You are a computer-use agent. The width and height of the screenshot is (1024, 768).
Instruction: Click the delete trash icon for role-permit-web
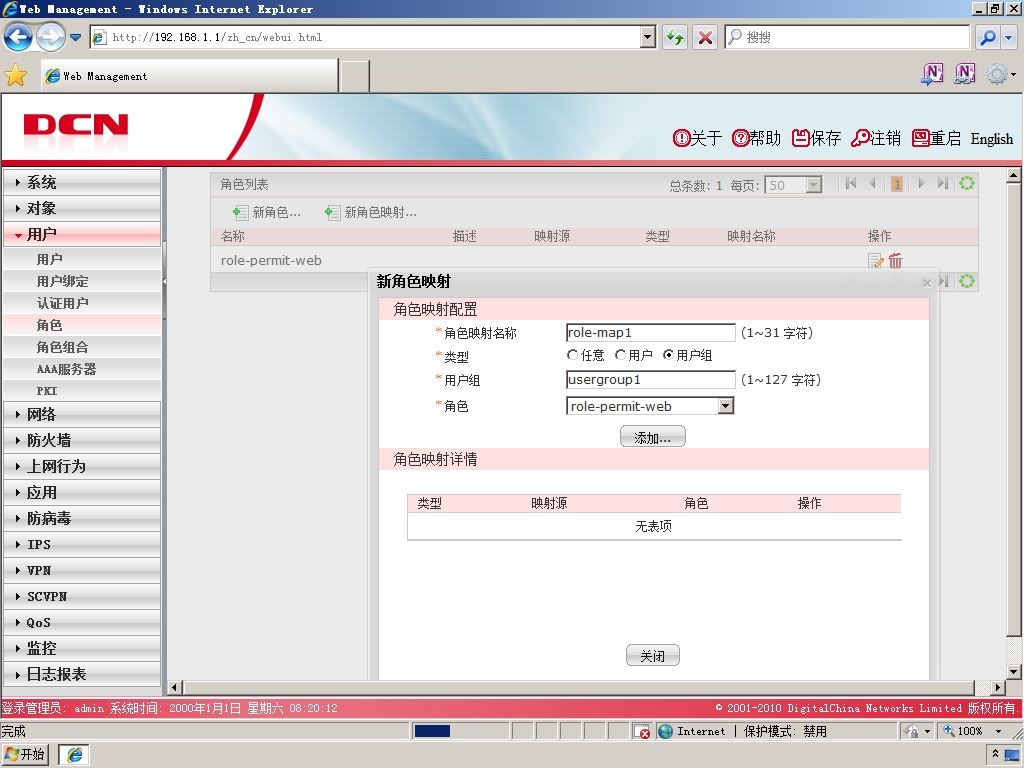[x=895, y=261]
